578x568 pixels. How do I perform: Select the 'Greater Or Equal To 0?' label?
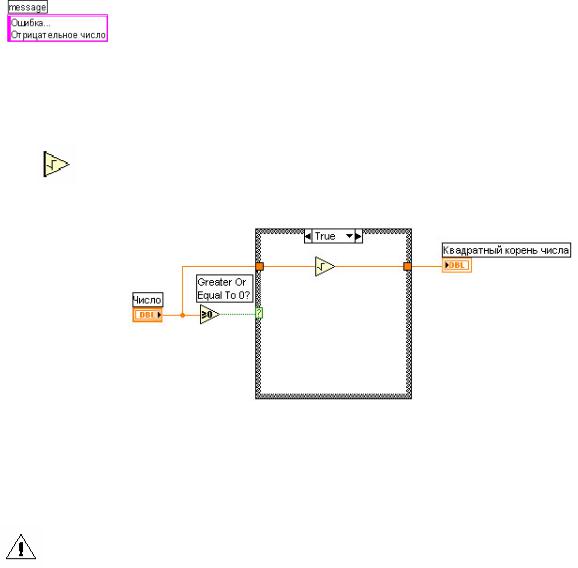tap(224, 289)
